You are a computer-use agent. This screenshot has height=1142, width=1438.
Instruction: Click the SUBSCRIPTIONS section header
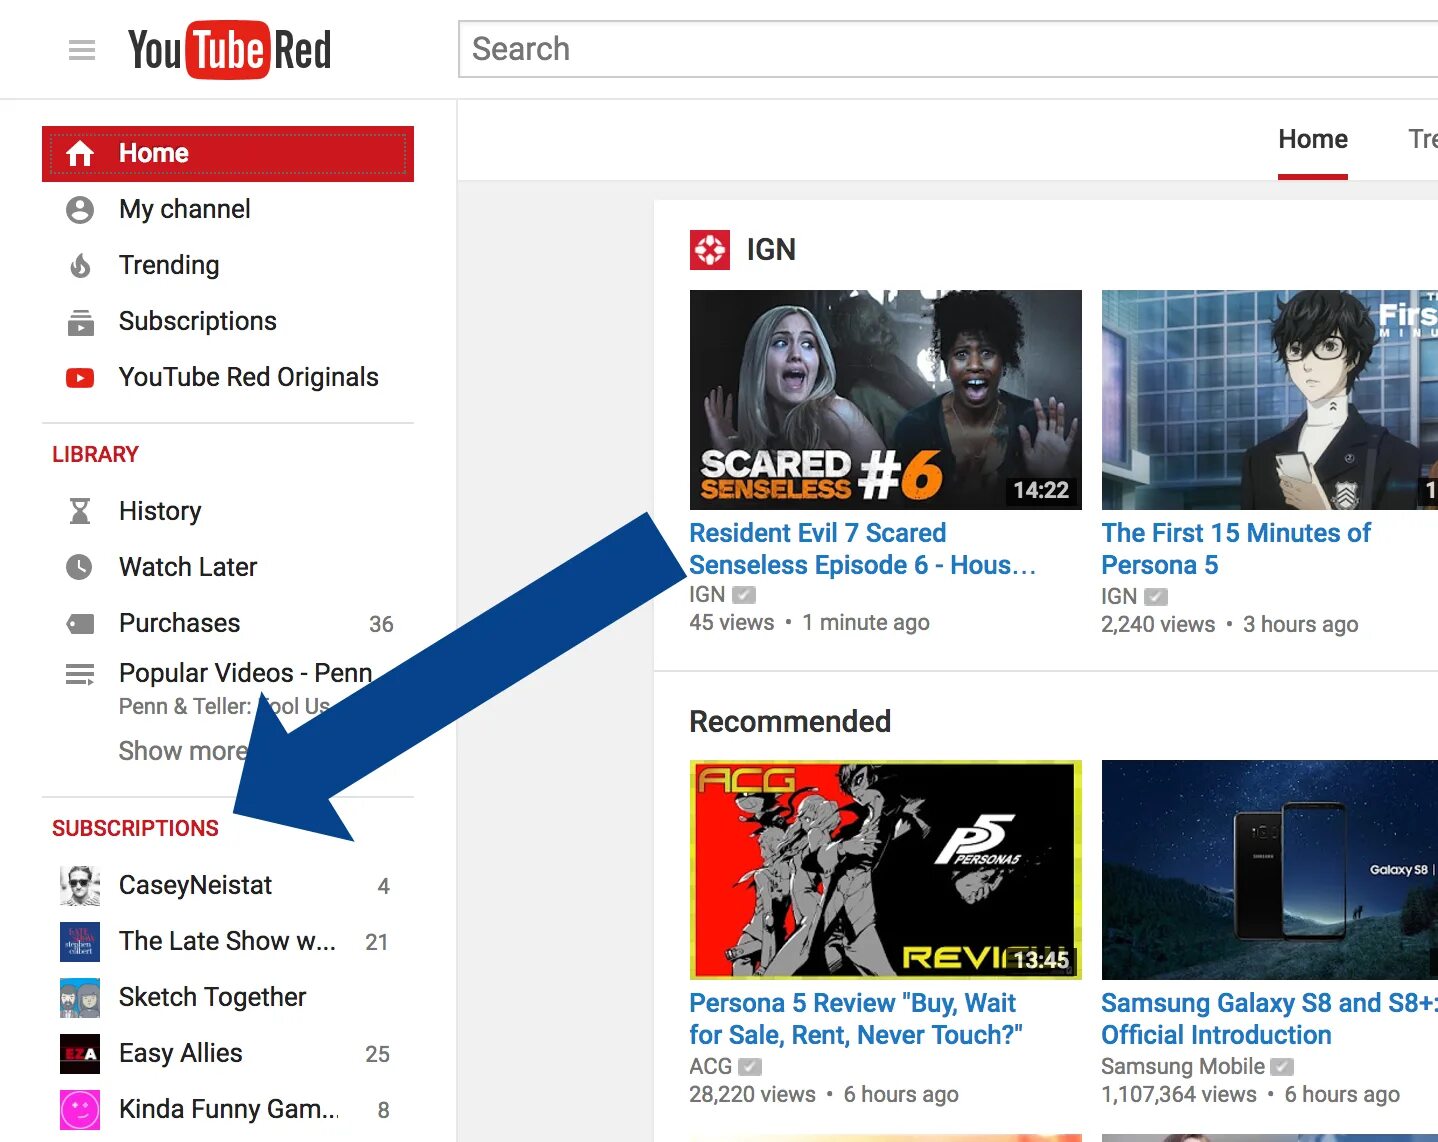click(x=135, y=829)
